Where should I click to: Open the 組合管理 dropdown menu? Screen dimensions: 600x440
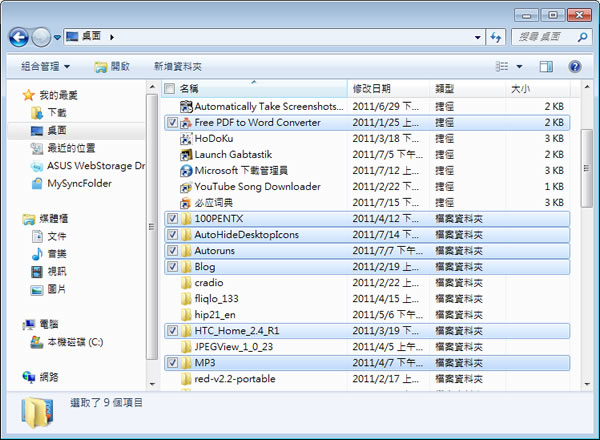click(x=45, y=67)
